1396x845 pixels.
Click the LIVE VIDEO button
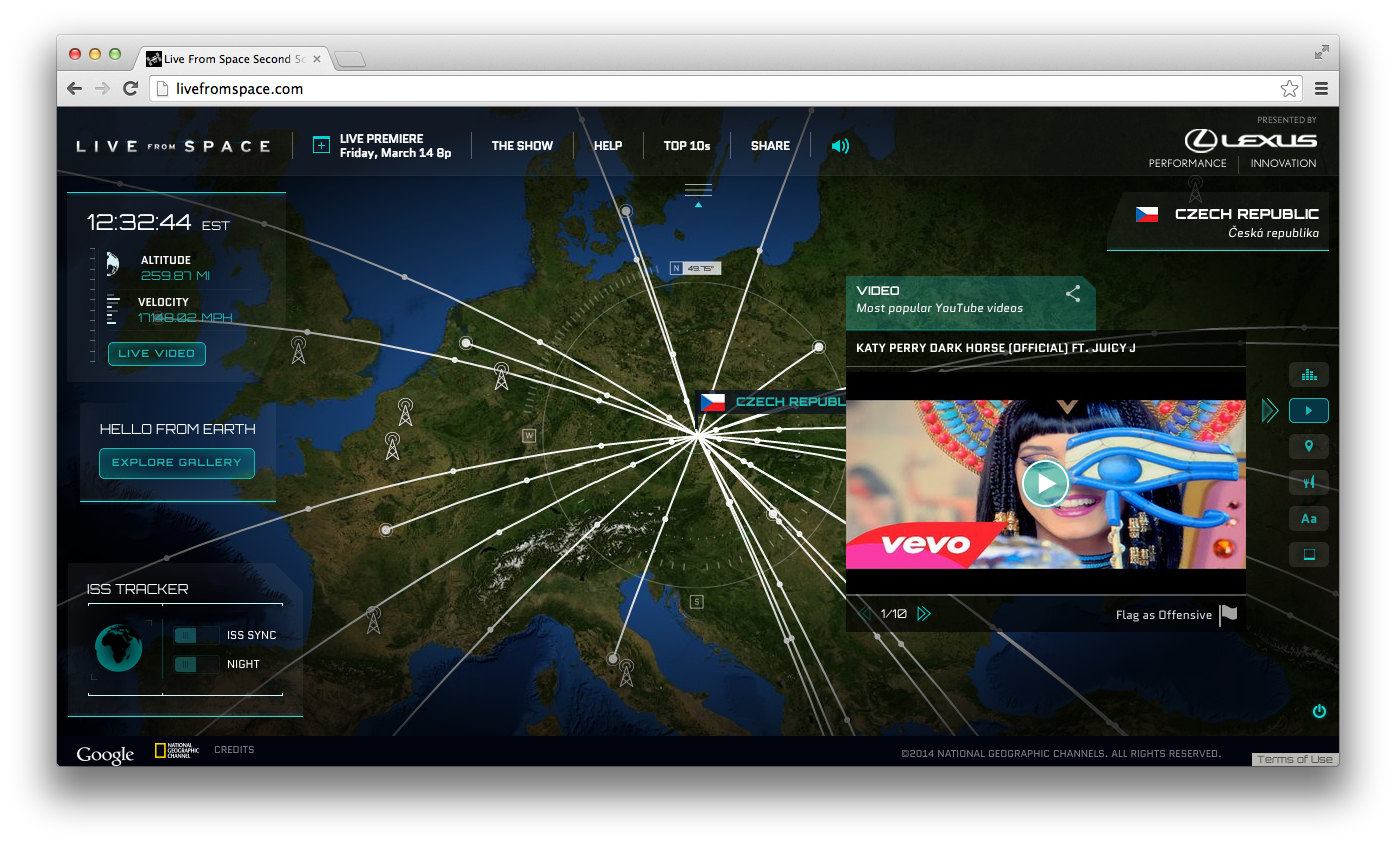(x=157, y=353)
